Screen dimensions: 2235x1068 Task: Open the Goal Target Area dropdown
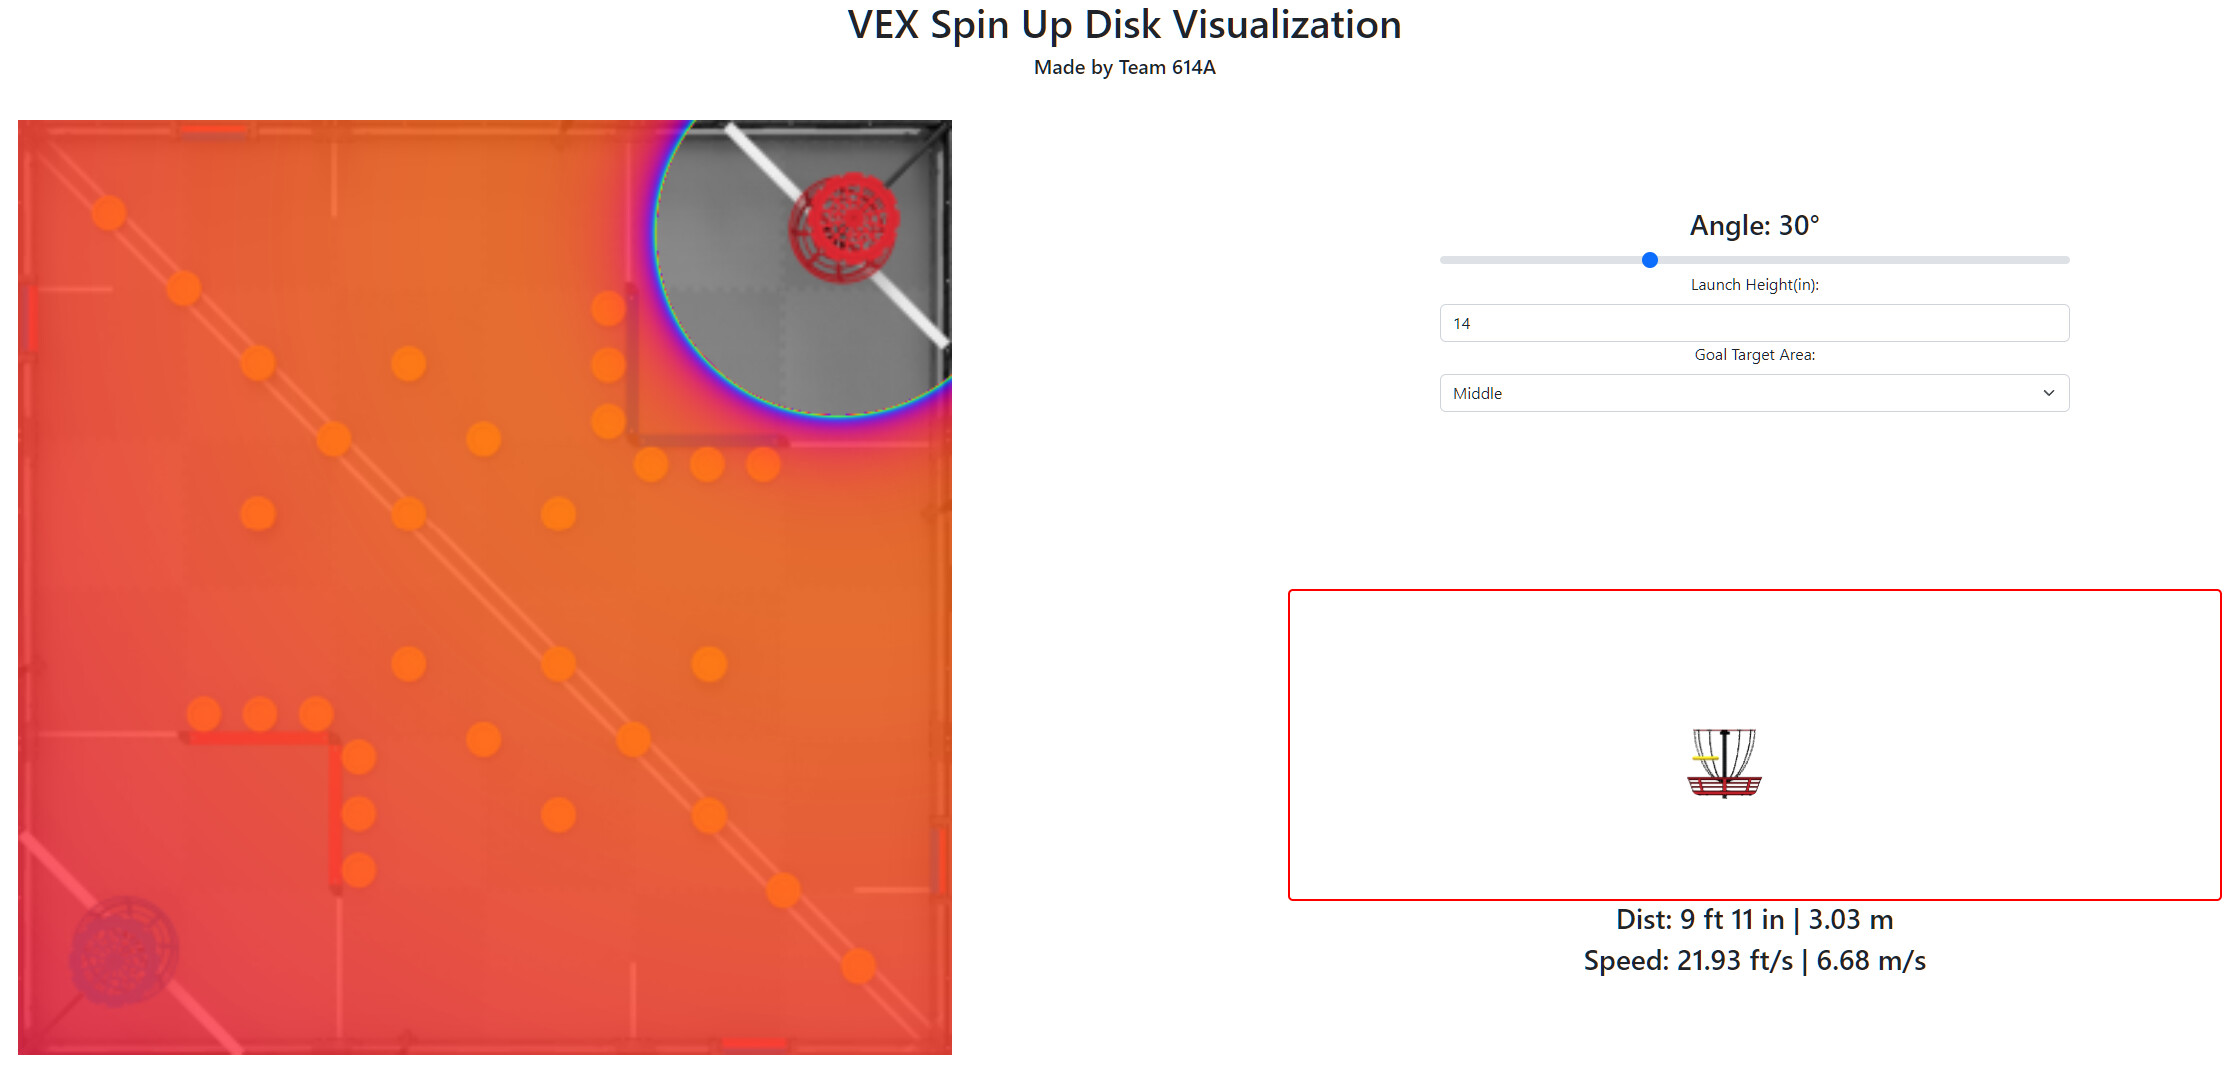(x=1754, y=393)
